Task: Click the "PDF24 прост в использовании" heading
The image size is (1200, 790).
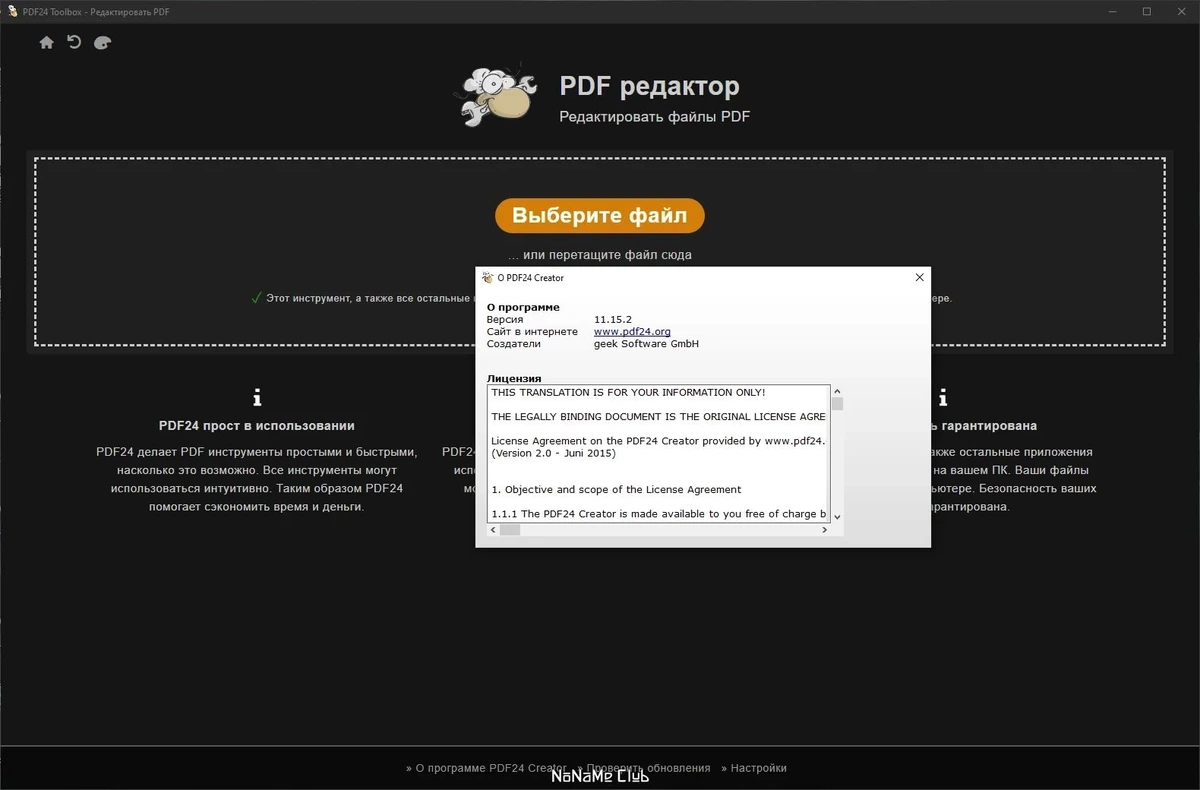Action: [x=257, y=425]
